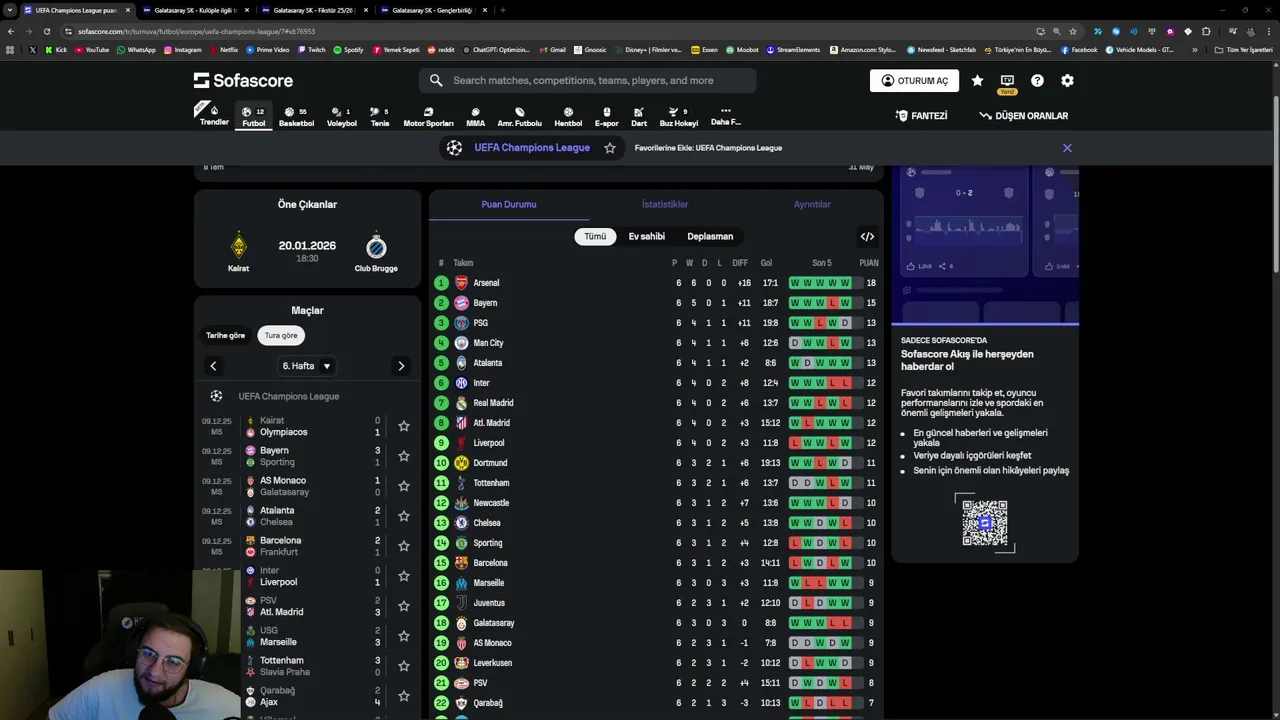The height and width of the screenshot is (720, 1280).
Task: Favorite the Kairat vs Olympiacos match
Action: click(404, 426)
